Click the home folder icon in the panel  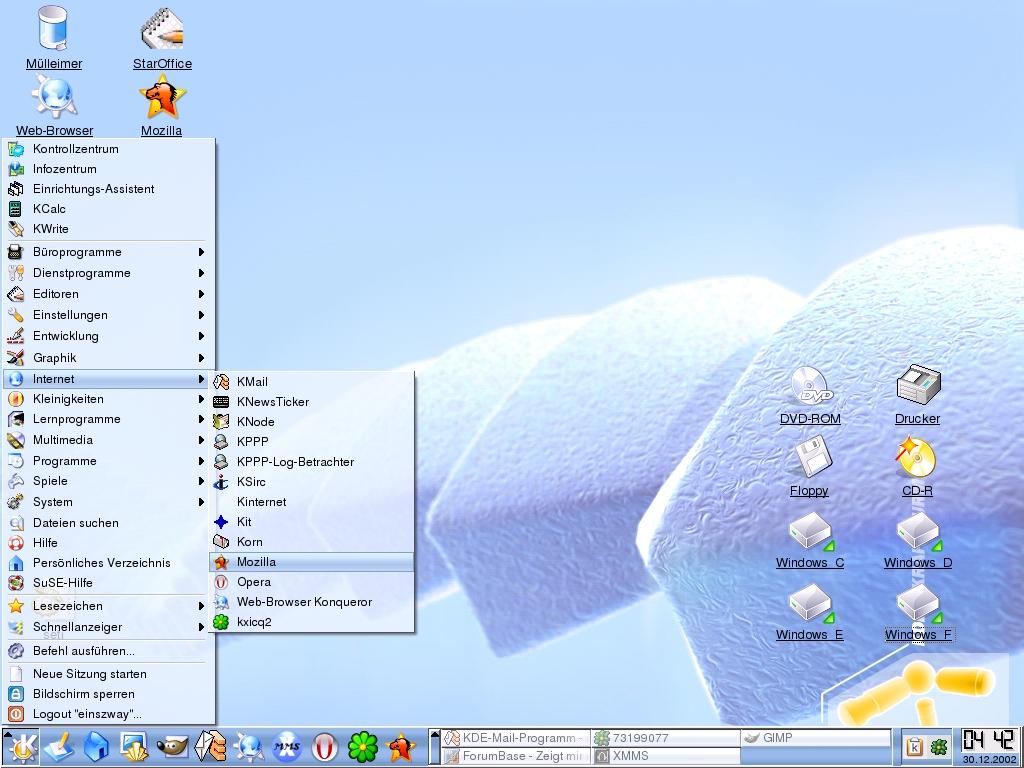point(97,747)
